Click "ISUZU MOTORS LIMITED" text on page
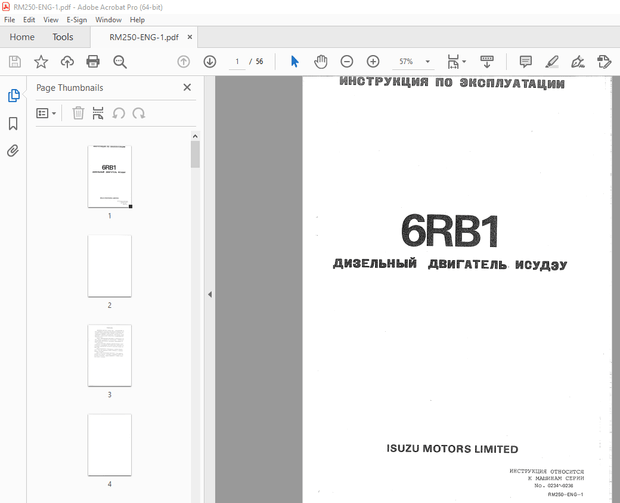 [452, 449]
